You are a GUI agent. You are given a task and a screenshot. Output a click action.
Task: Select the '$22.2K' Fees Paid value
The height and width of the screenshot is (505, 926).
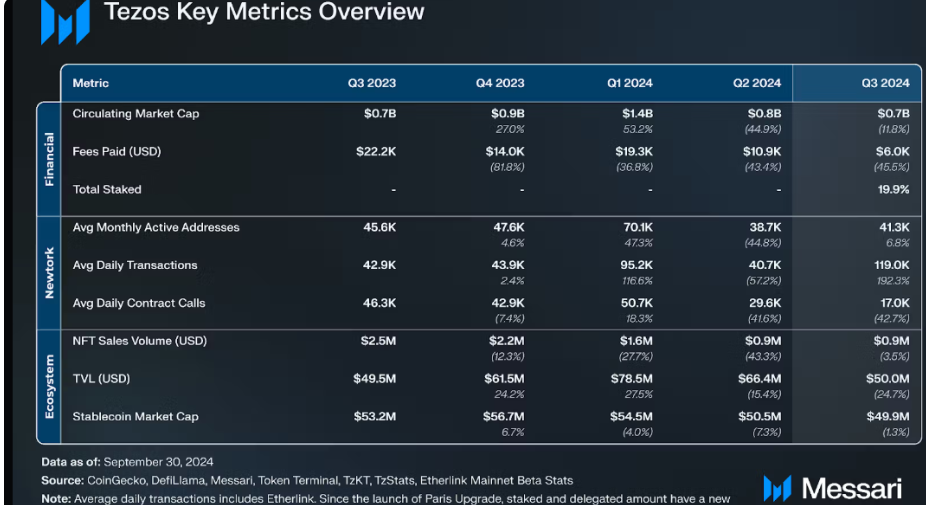(x=376, y=152)
